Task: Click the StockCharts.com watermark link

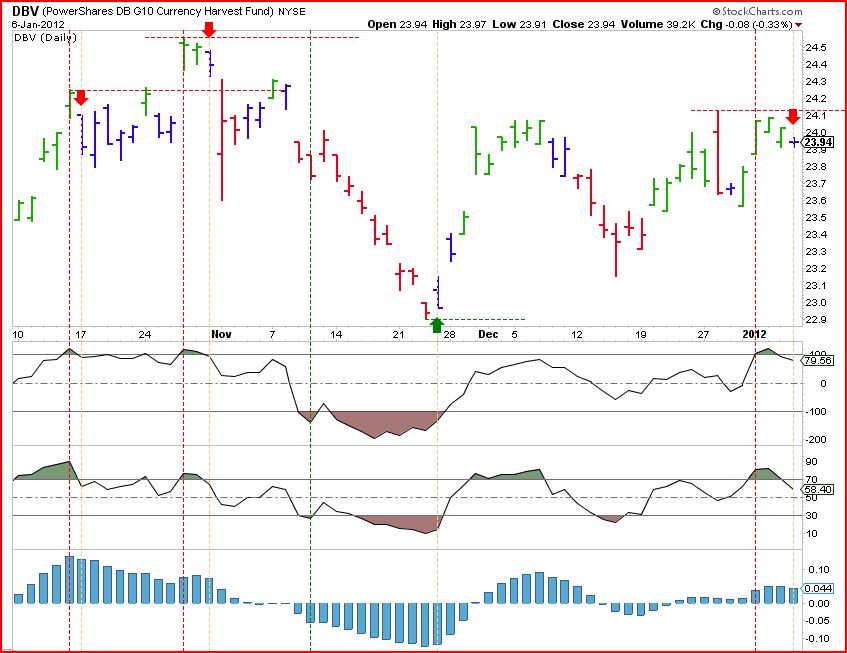Action: [757, 11]
